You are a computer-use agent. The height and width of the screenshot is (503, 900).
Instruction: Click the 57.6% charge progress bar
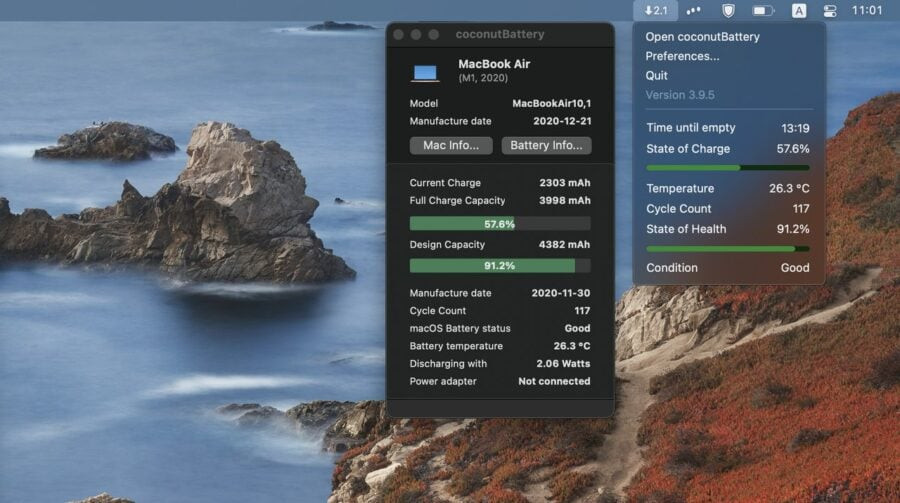coord(500,224)
